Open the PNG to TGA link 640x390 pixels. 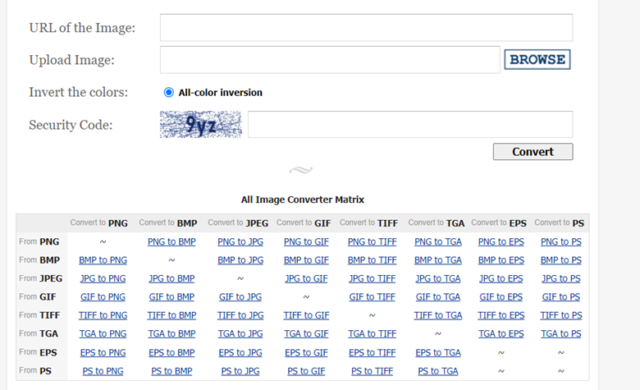tap(438, 242)
